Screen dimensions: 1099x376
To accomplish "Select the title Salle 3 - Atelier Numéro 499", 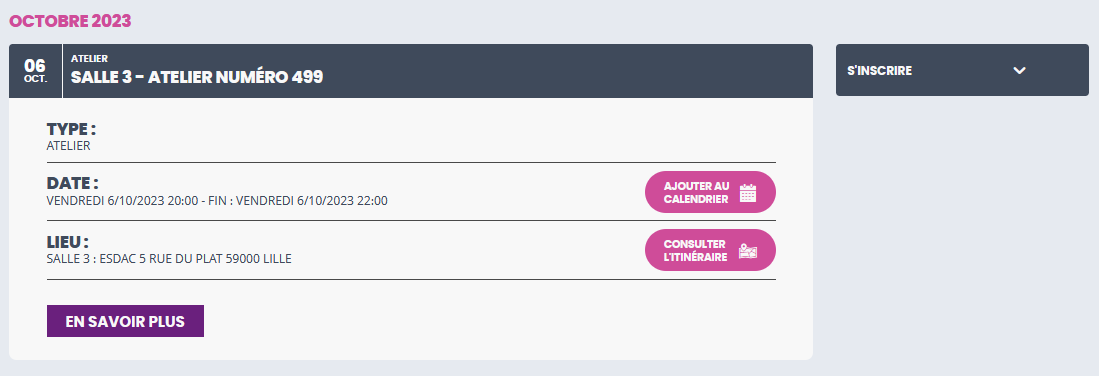I will pos(197,77).
